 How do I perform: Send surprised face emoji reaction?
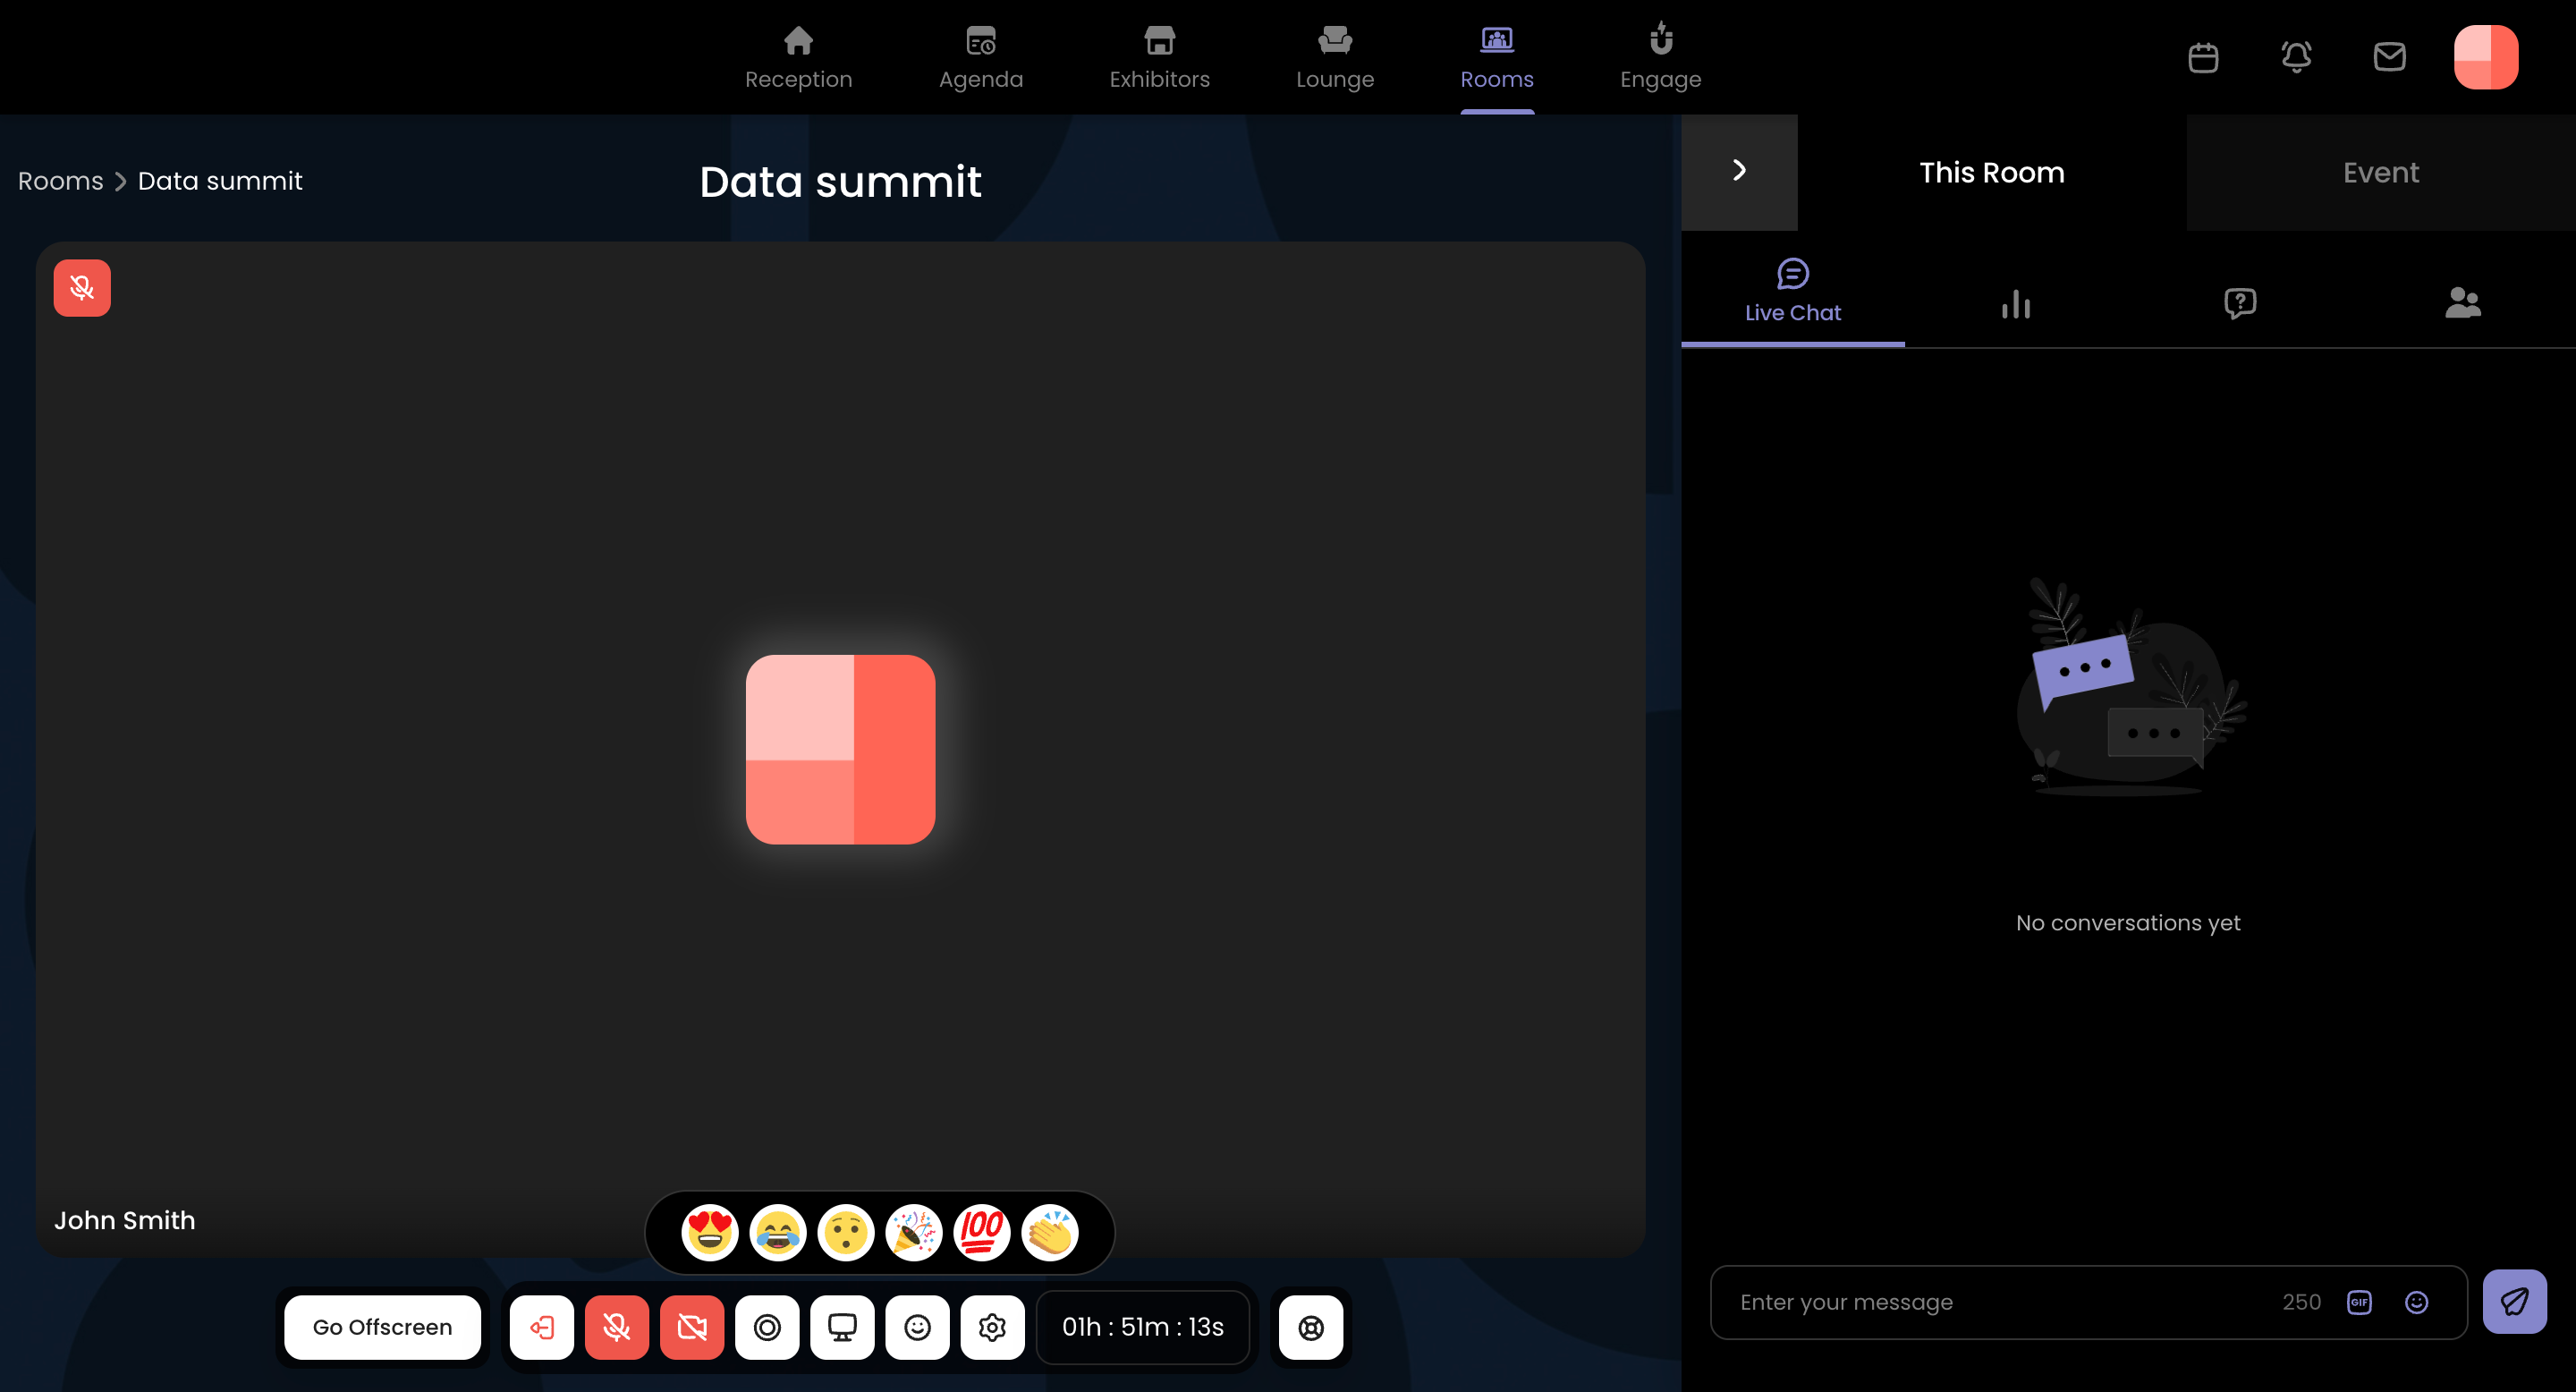tap(845, 1232)
